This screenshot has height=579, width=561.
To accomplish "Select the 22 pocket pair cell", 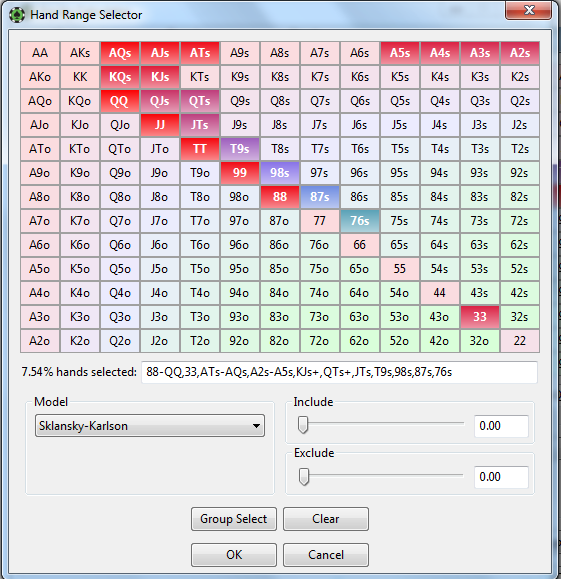I will tap(520, 341).
